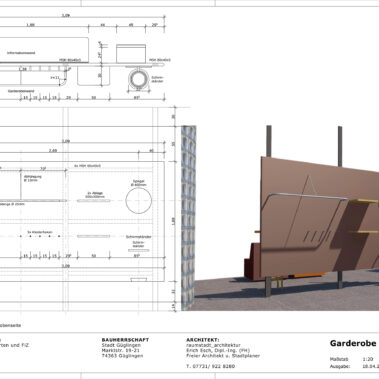Click the '74363 Güglingen' postal line
The image size is (379, 379).
[x=122, y=356]
